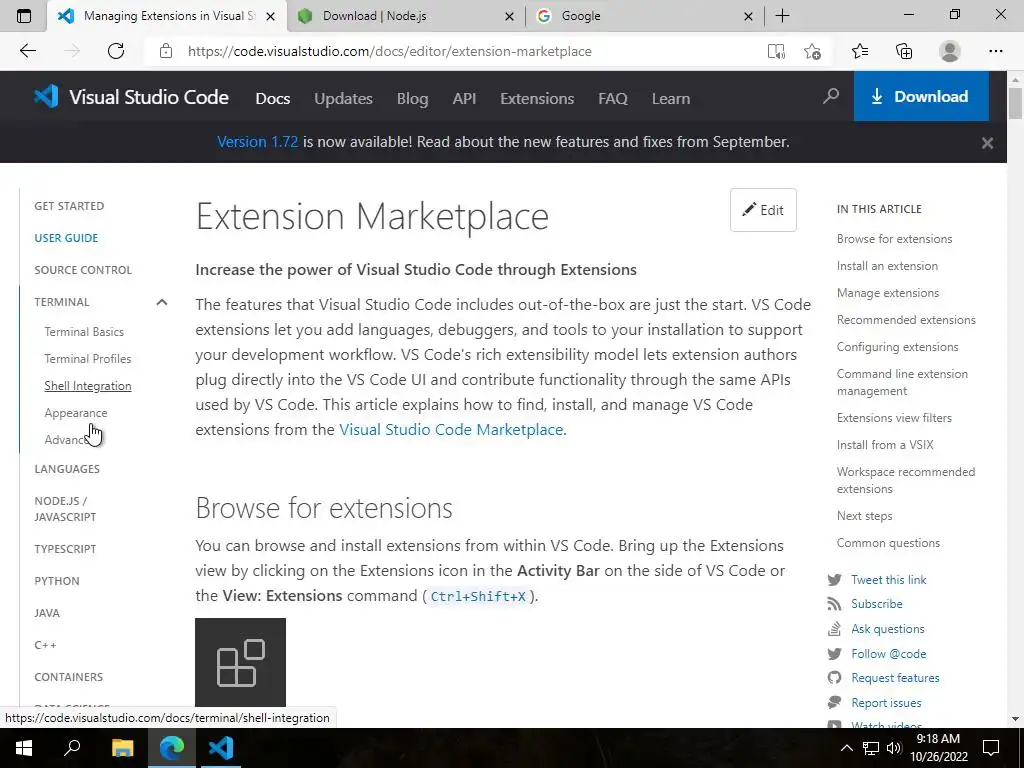
Task: Click the Edit page button
Action: [763, 210]
